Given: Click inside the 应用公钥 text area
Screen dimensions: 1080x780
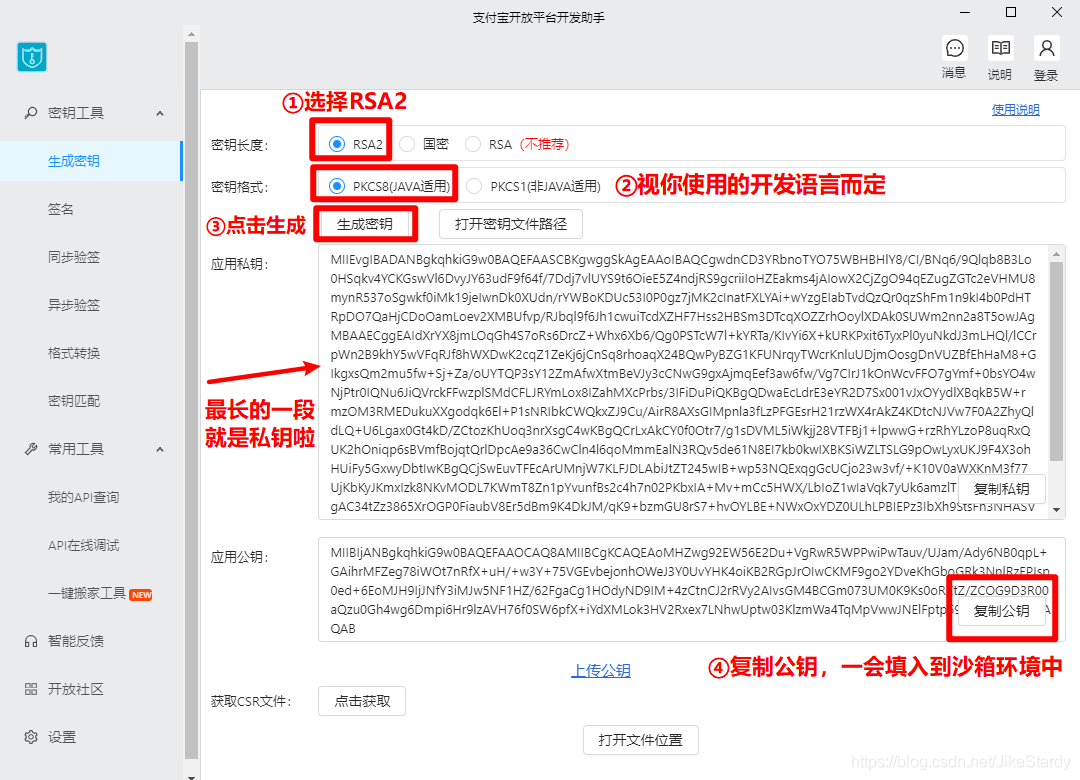Looking at the screenshot, I should point(692,590).
